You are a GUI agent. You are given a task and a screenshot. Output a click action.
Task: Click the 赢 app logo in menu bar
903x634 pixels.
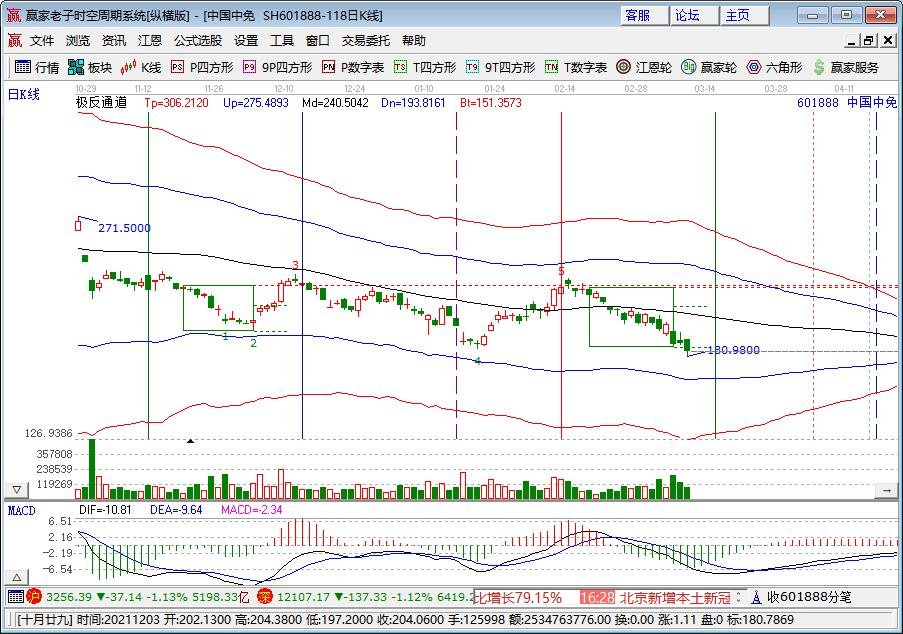tap(14, 40)
